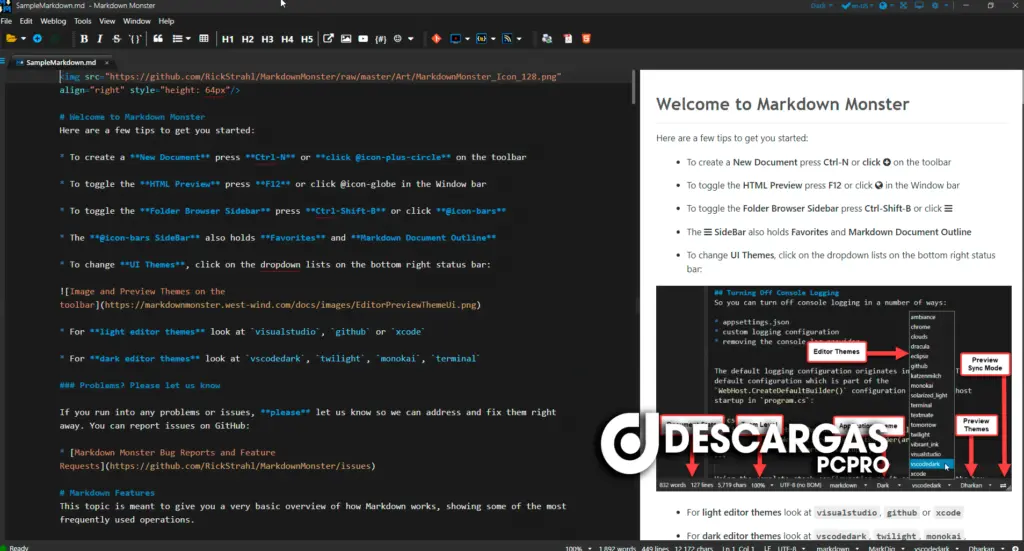Toggle the preview browser globe icon

(883, 6)
